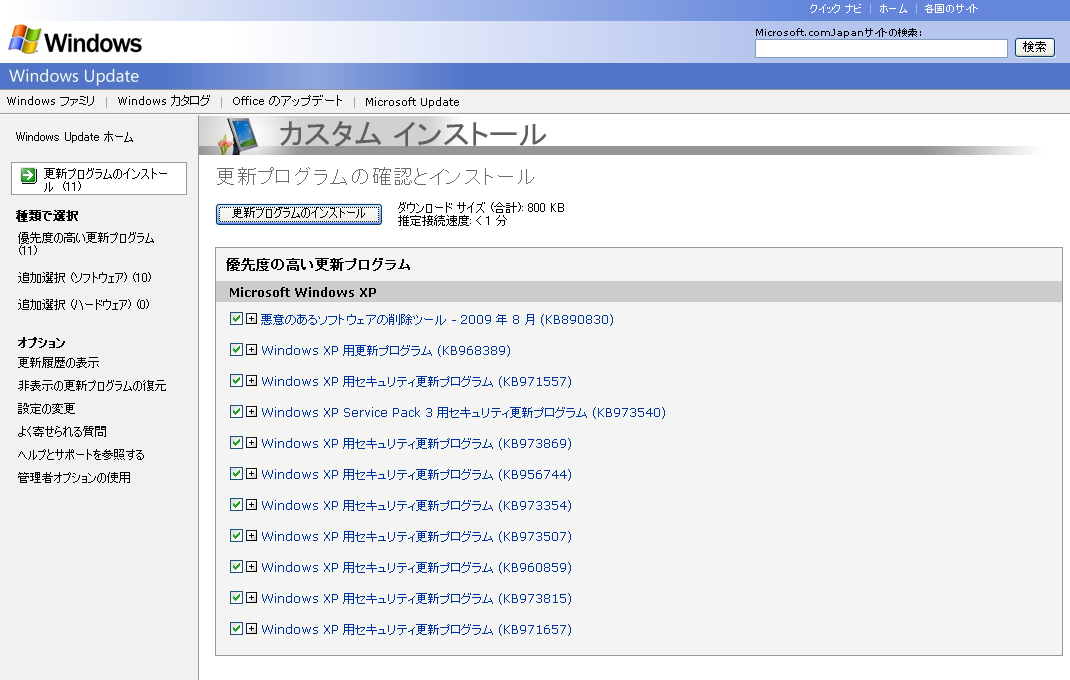This screenshot has height=680, width=1070.
Task: Open the Windows カタログ menu item
Action: click(x=164, y=101)
